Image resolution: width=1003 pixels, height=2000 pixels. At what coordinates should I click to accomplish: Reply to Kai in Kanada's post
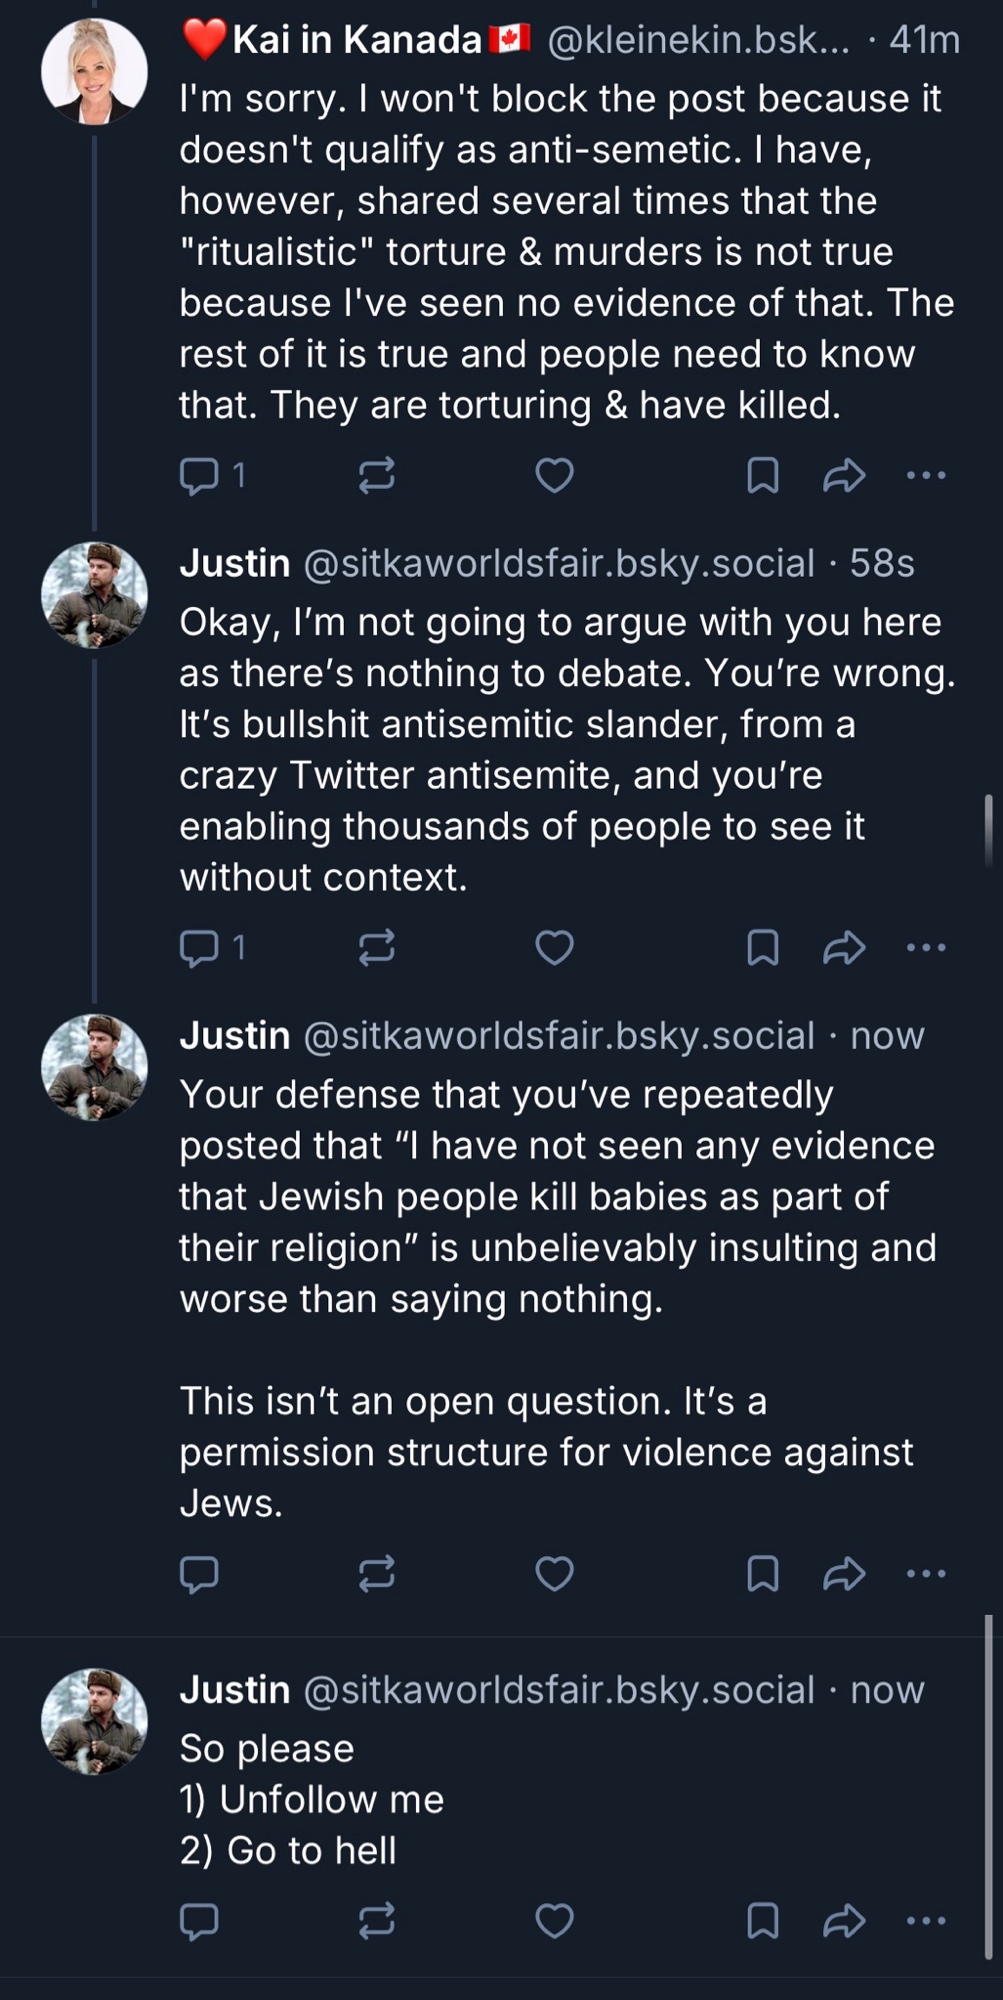[x=199, y=475]
